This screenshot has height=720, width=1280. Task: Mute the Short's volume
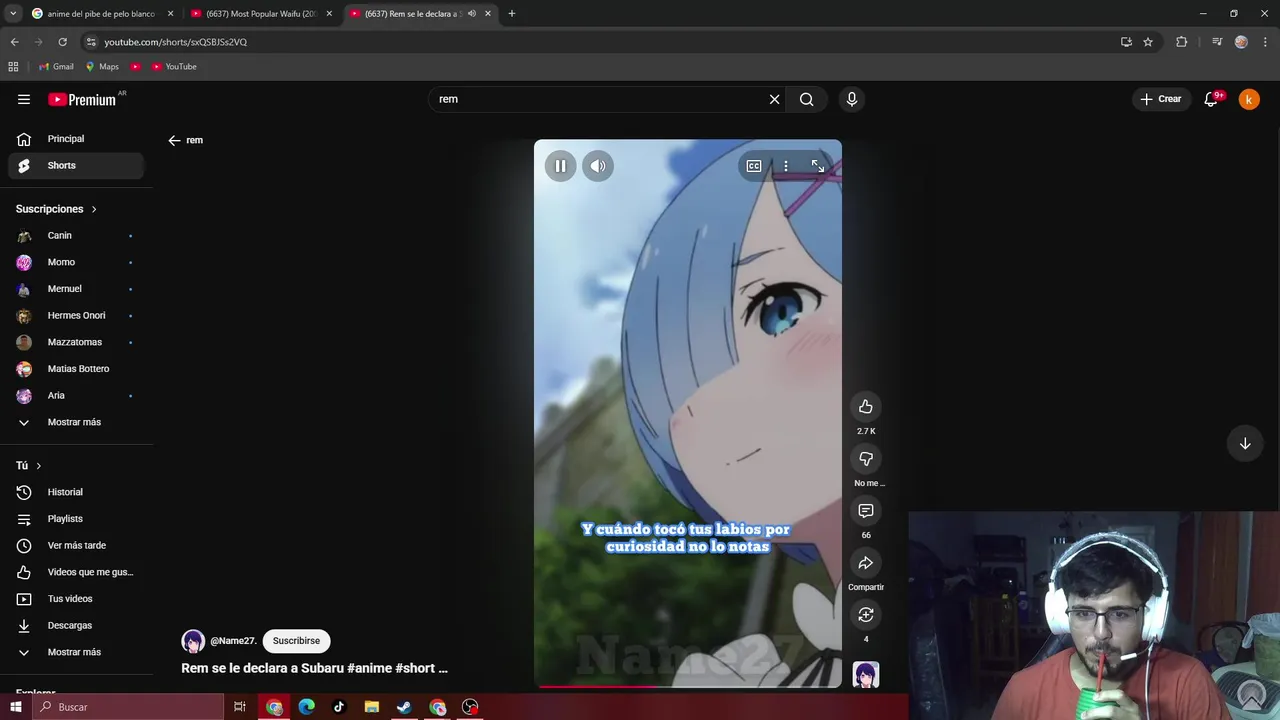coord(598,166)
